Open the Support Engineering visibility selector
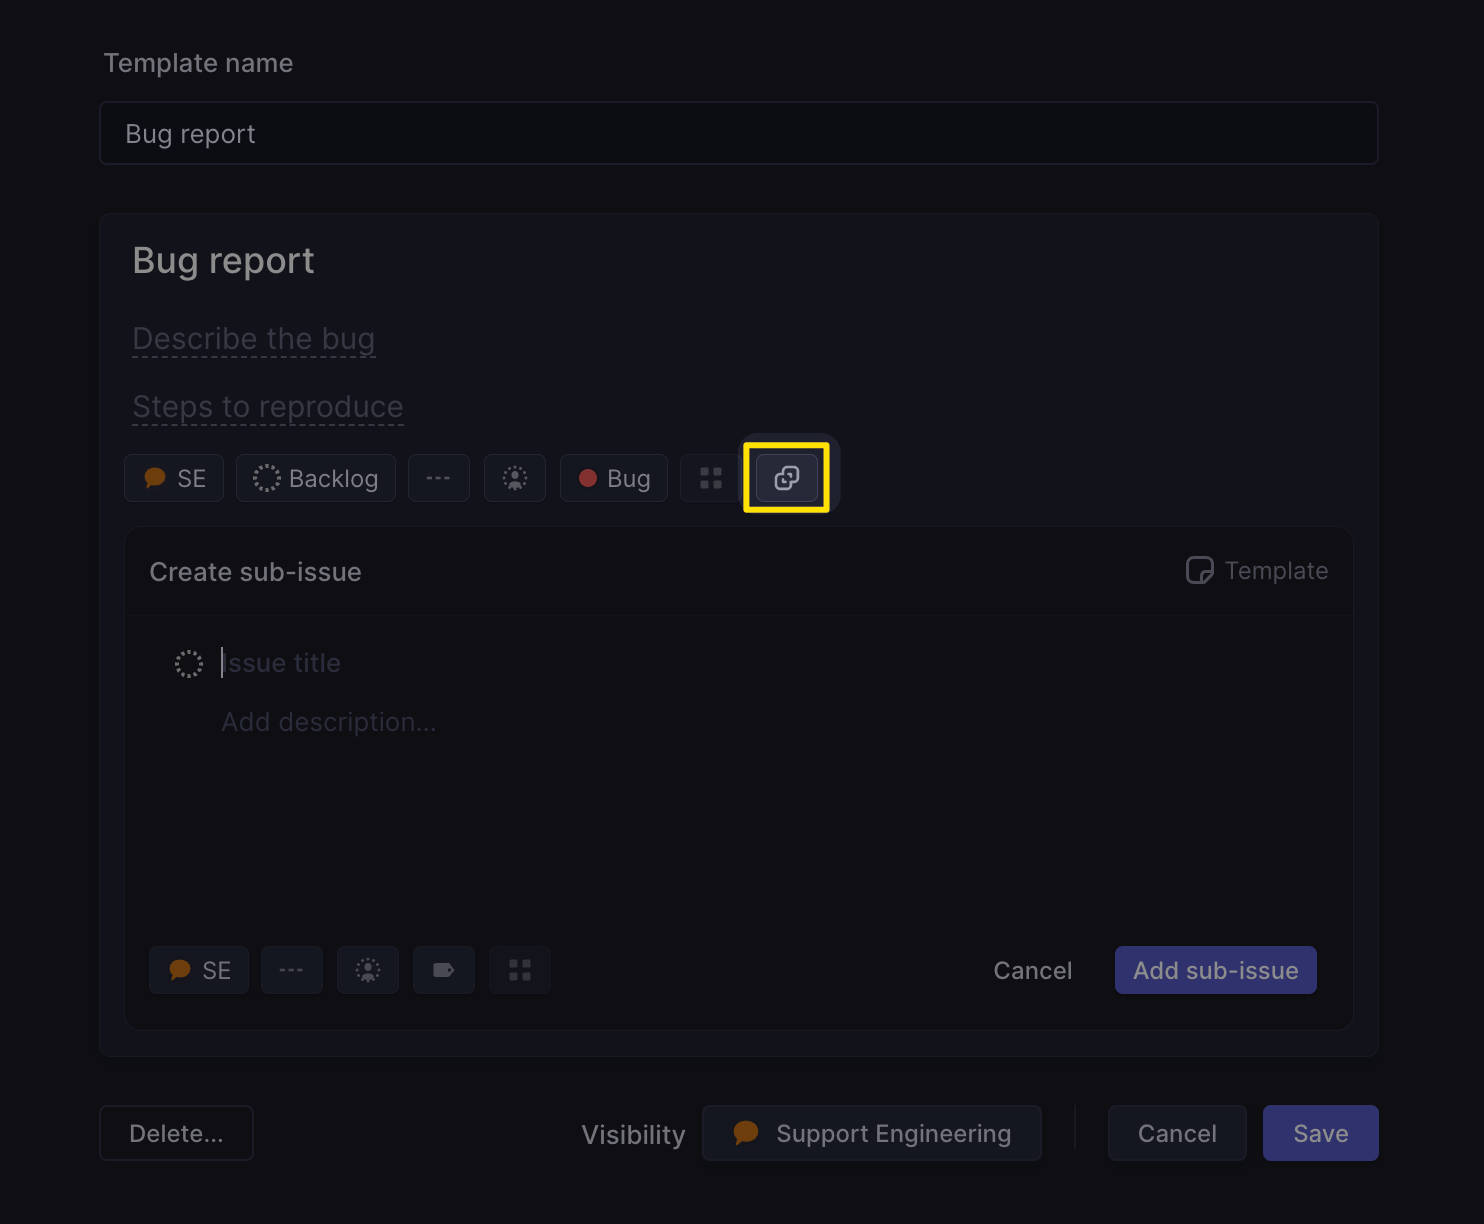 click(x=871, y=1133)
